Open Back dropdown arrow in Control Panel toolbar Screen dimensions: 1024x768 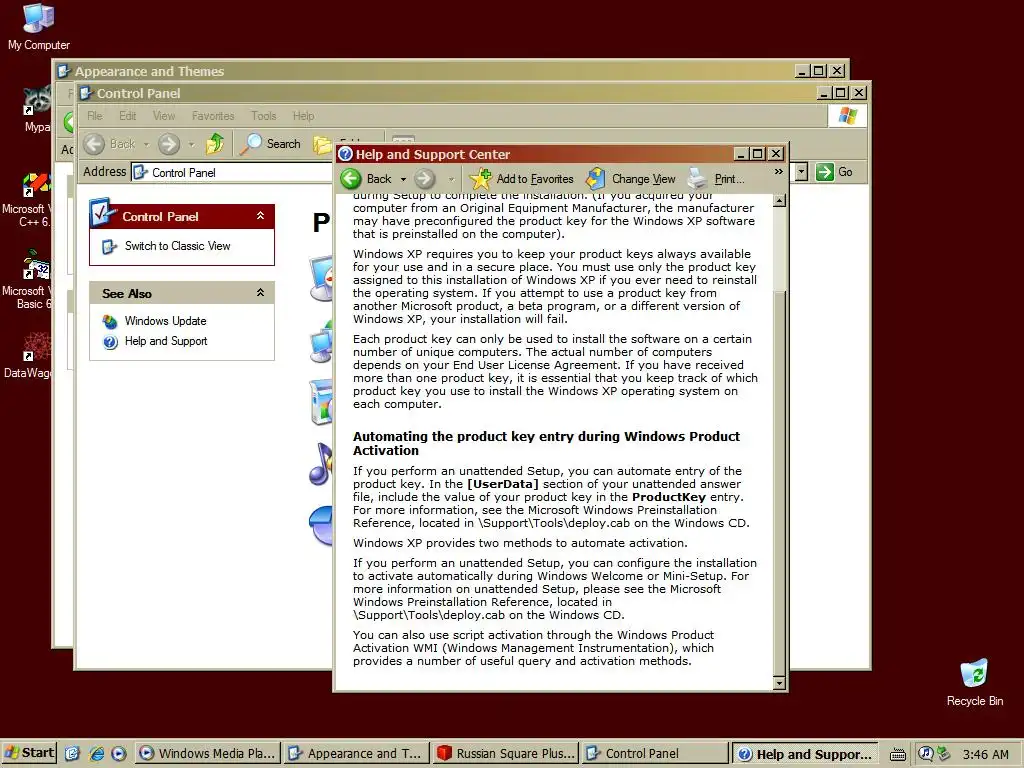click(x=146, y=144)
